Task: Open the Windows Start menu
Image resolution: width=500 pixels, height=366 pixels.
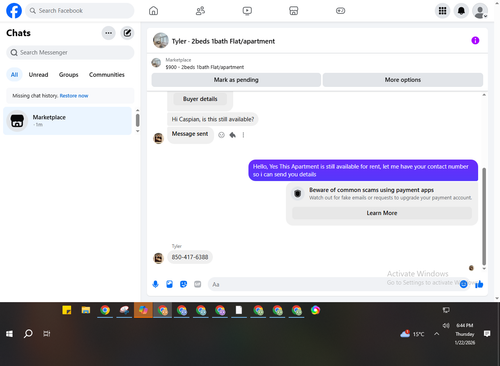Action: (x=9, y=334)
